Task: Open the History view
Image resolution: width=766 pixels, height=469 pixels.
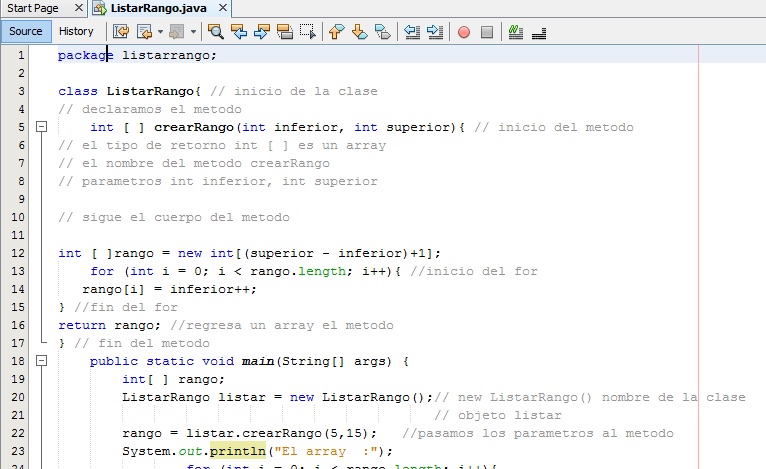Action: point(76,31)
